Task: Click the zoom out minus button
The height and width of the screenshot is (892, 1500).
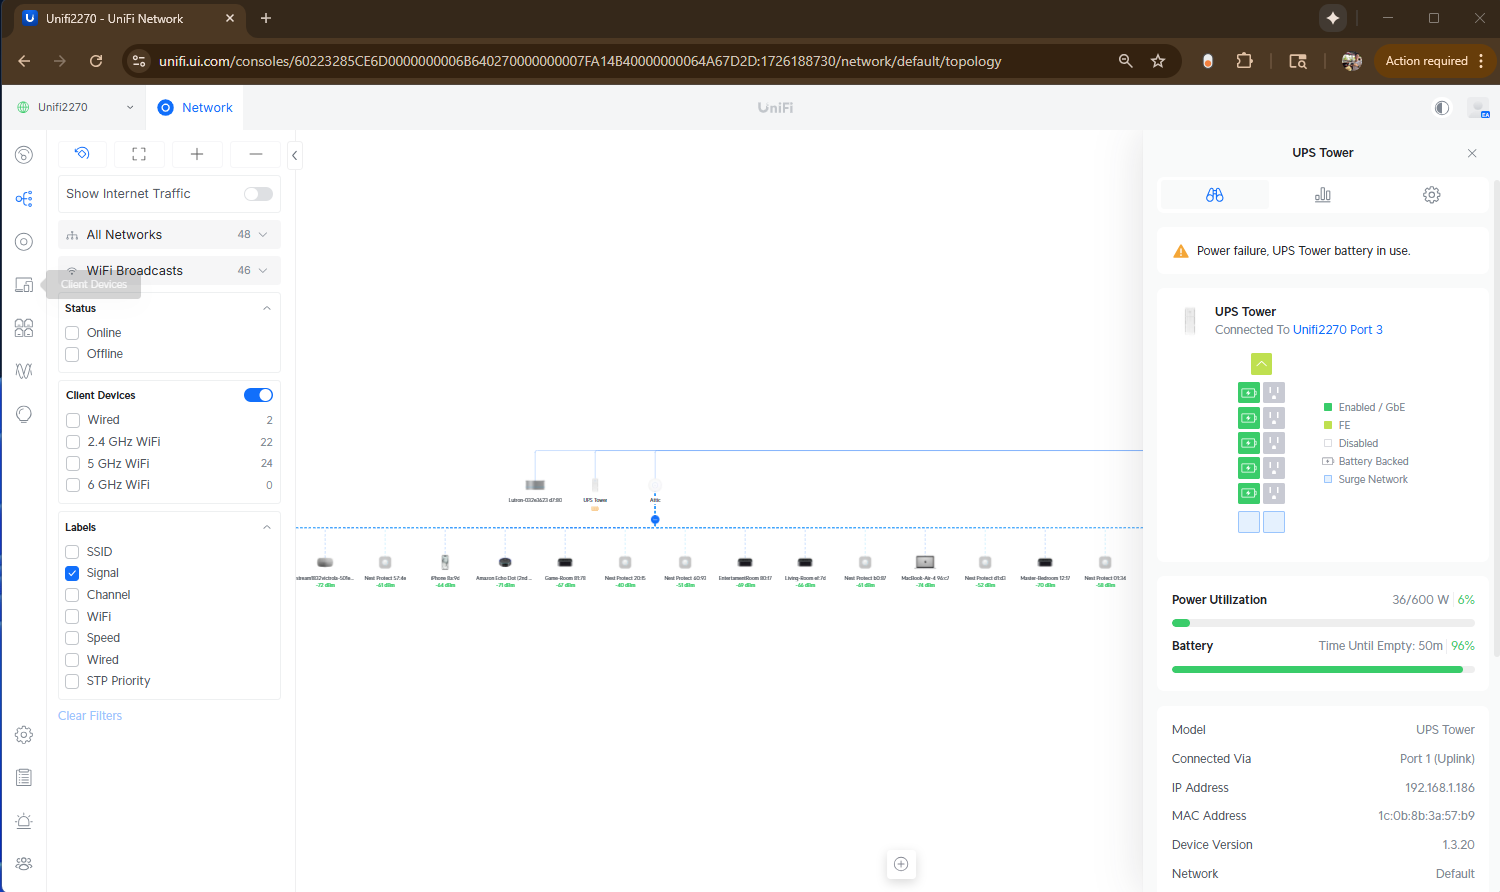Action: tap(255, 154)
